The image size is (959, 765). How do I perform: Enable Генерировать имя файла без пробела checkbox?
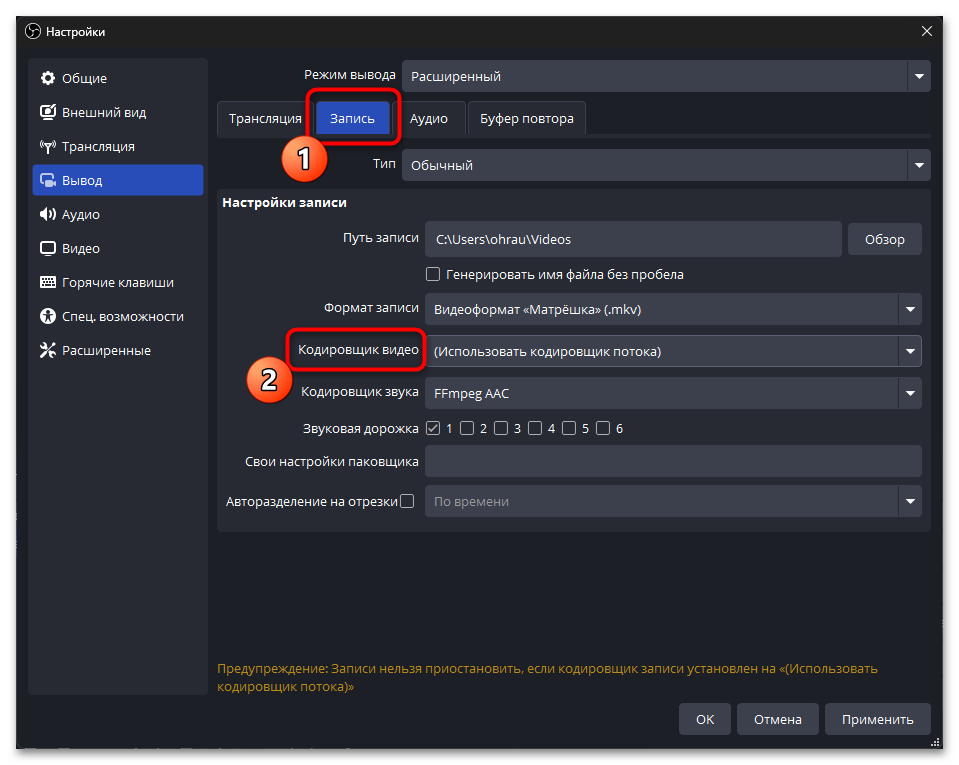433,274
